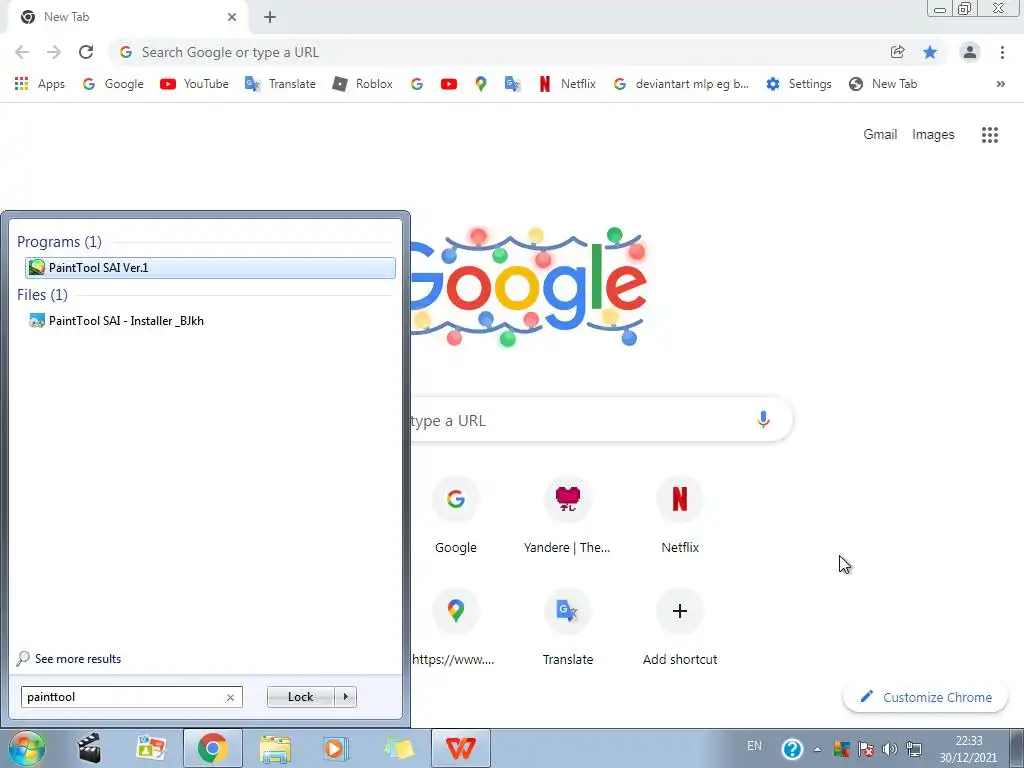1024x768 pixels.
Task: Click the Gmail link
Action: coord(880,135)
